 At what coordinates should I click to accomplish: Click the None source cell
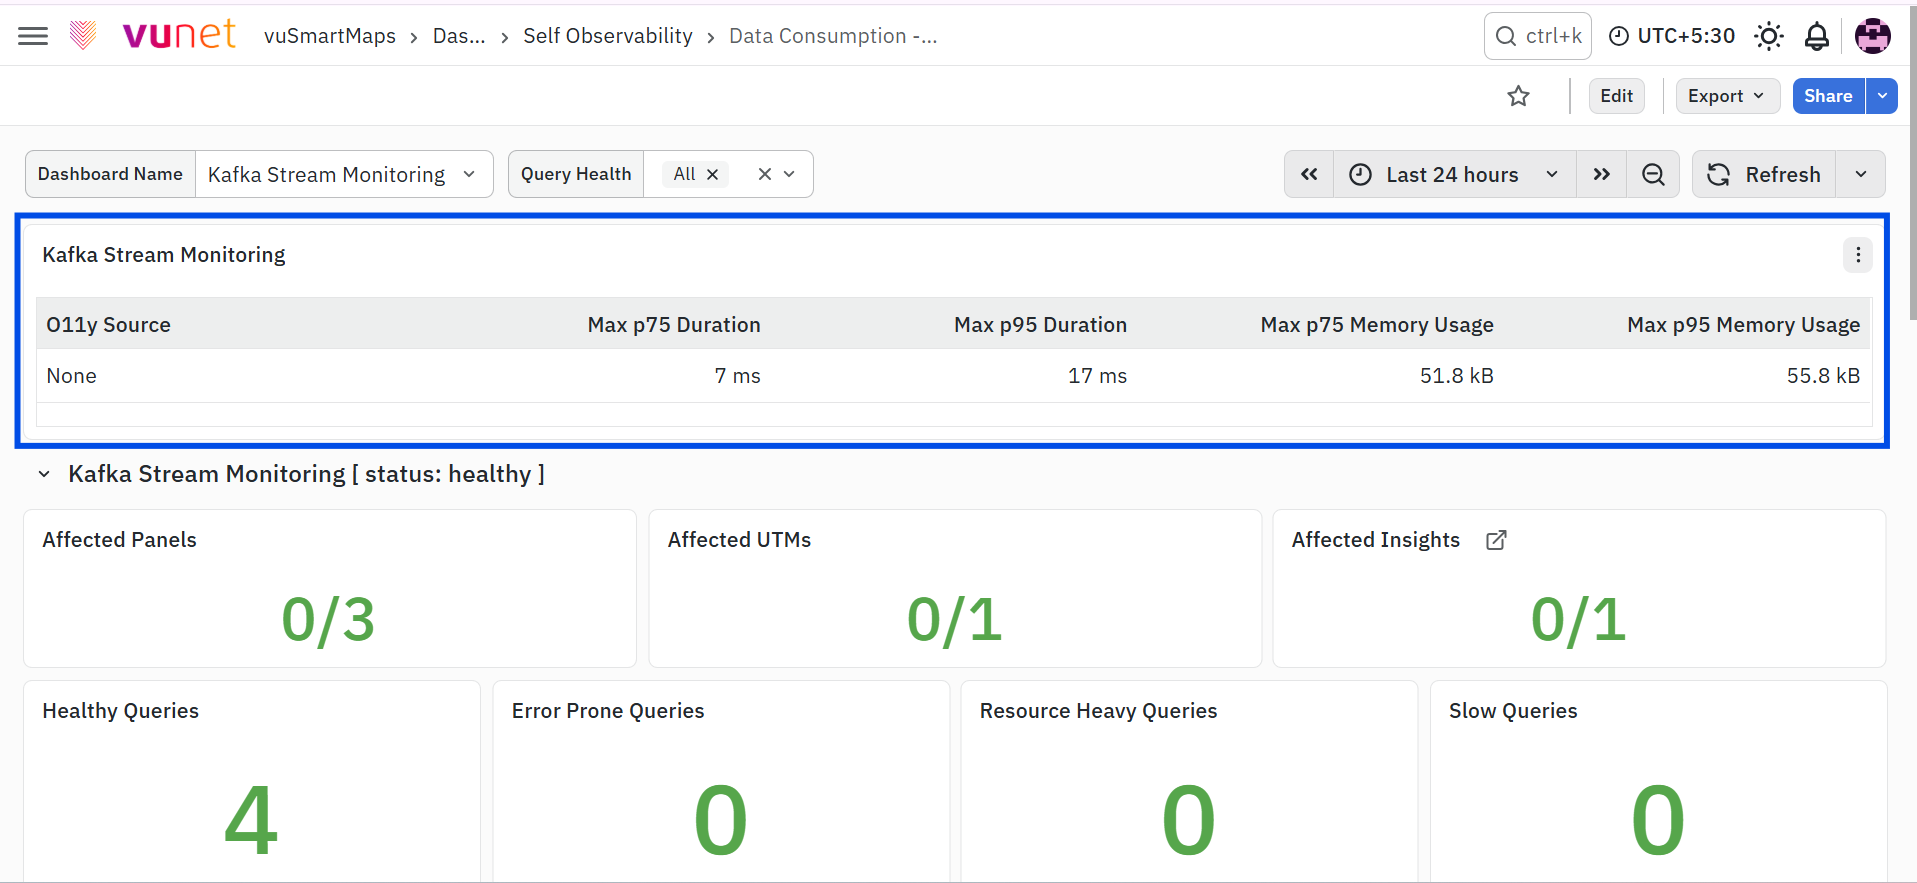pyautogui.click(x=72, y=376)
